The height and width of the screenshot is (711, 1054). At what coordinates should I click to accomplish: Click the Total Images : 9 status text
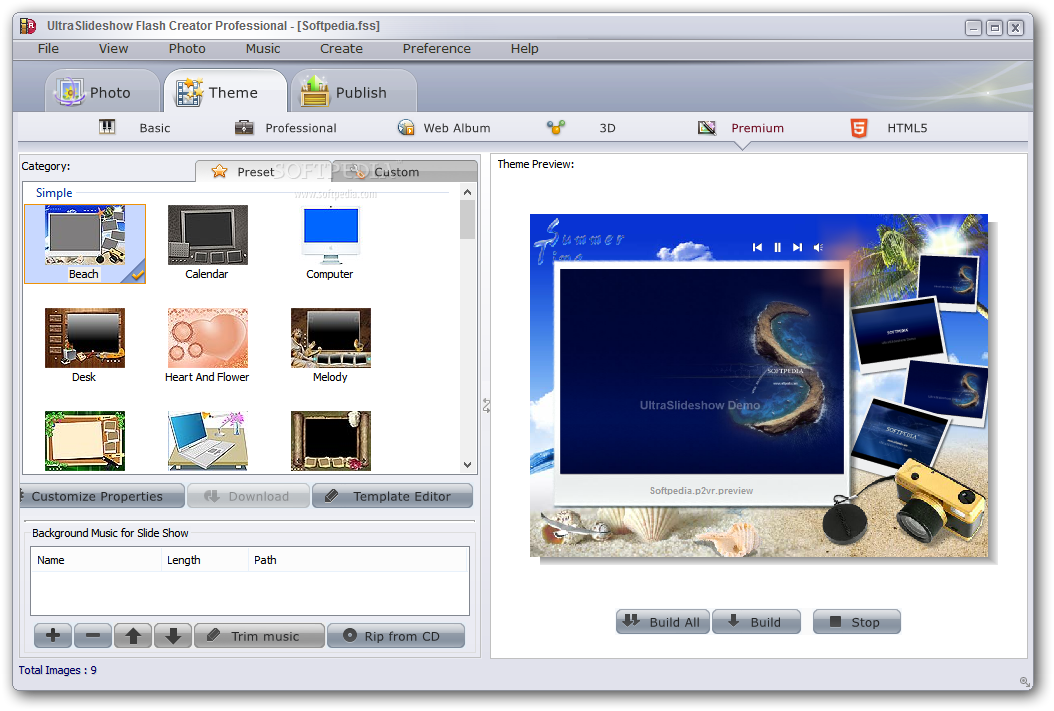tap(58, 670)
